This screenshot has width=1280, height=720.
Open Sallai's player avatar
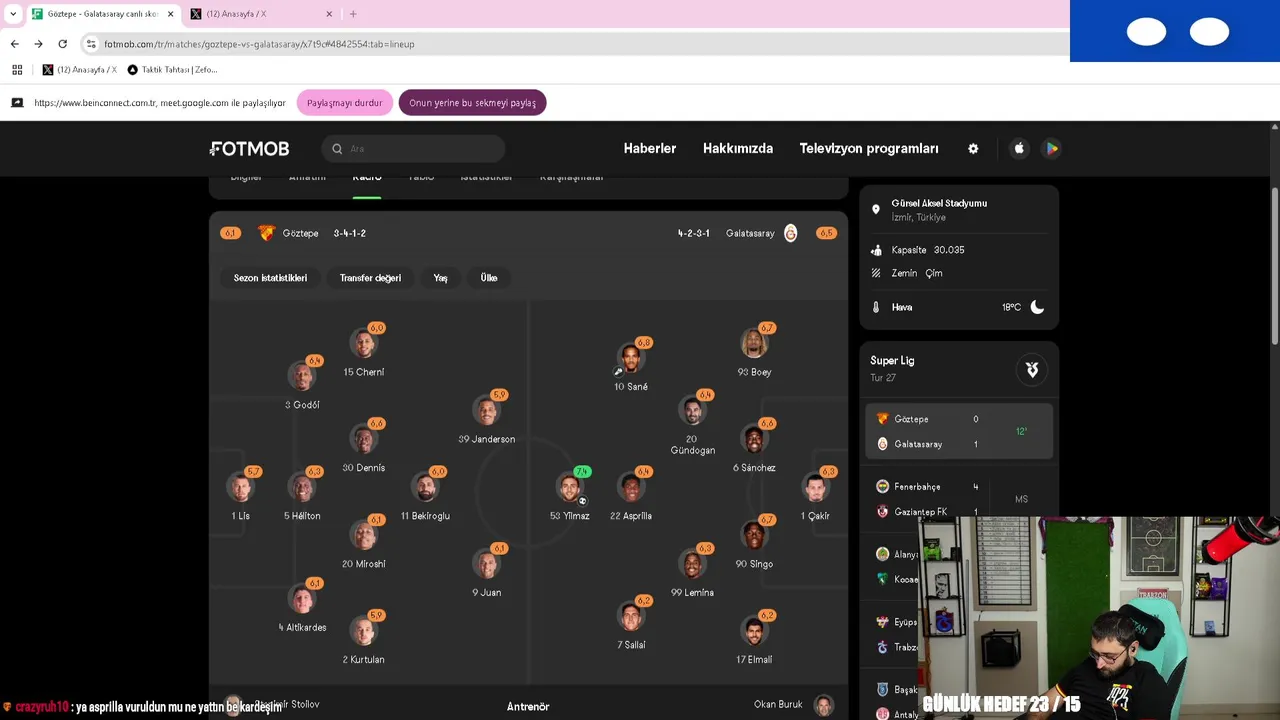tap(630, 616)
